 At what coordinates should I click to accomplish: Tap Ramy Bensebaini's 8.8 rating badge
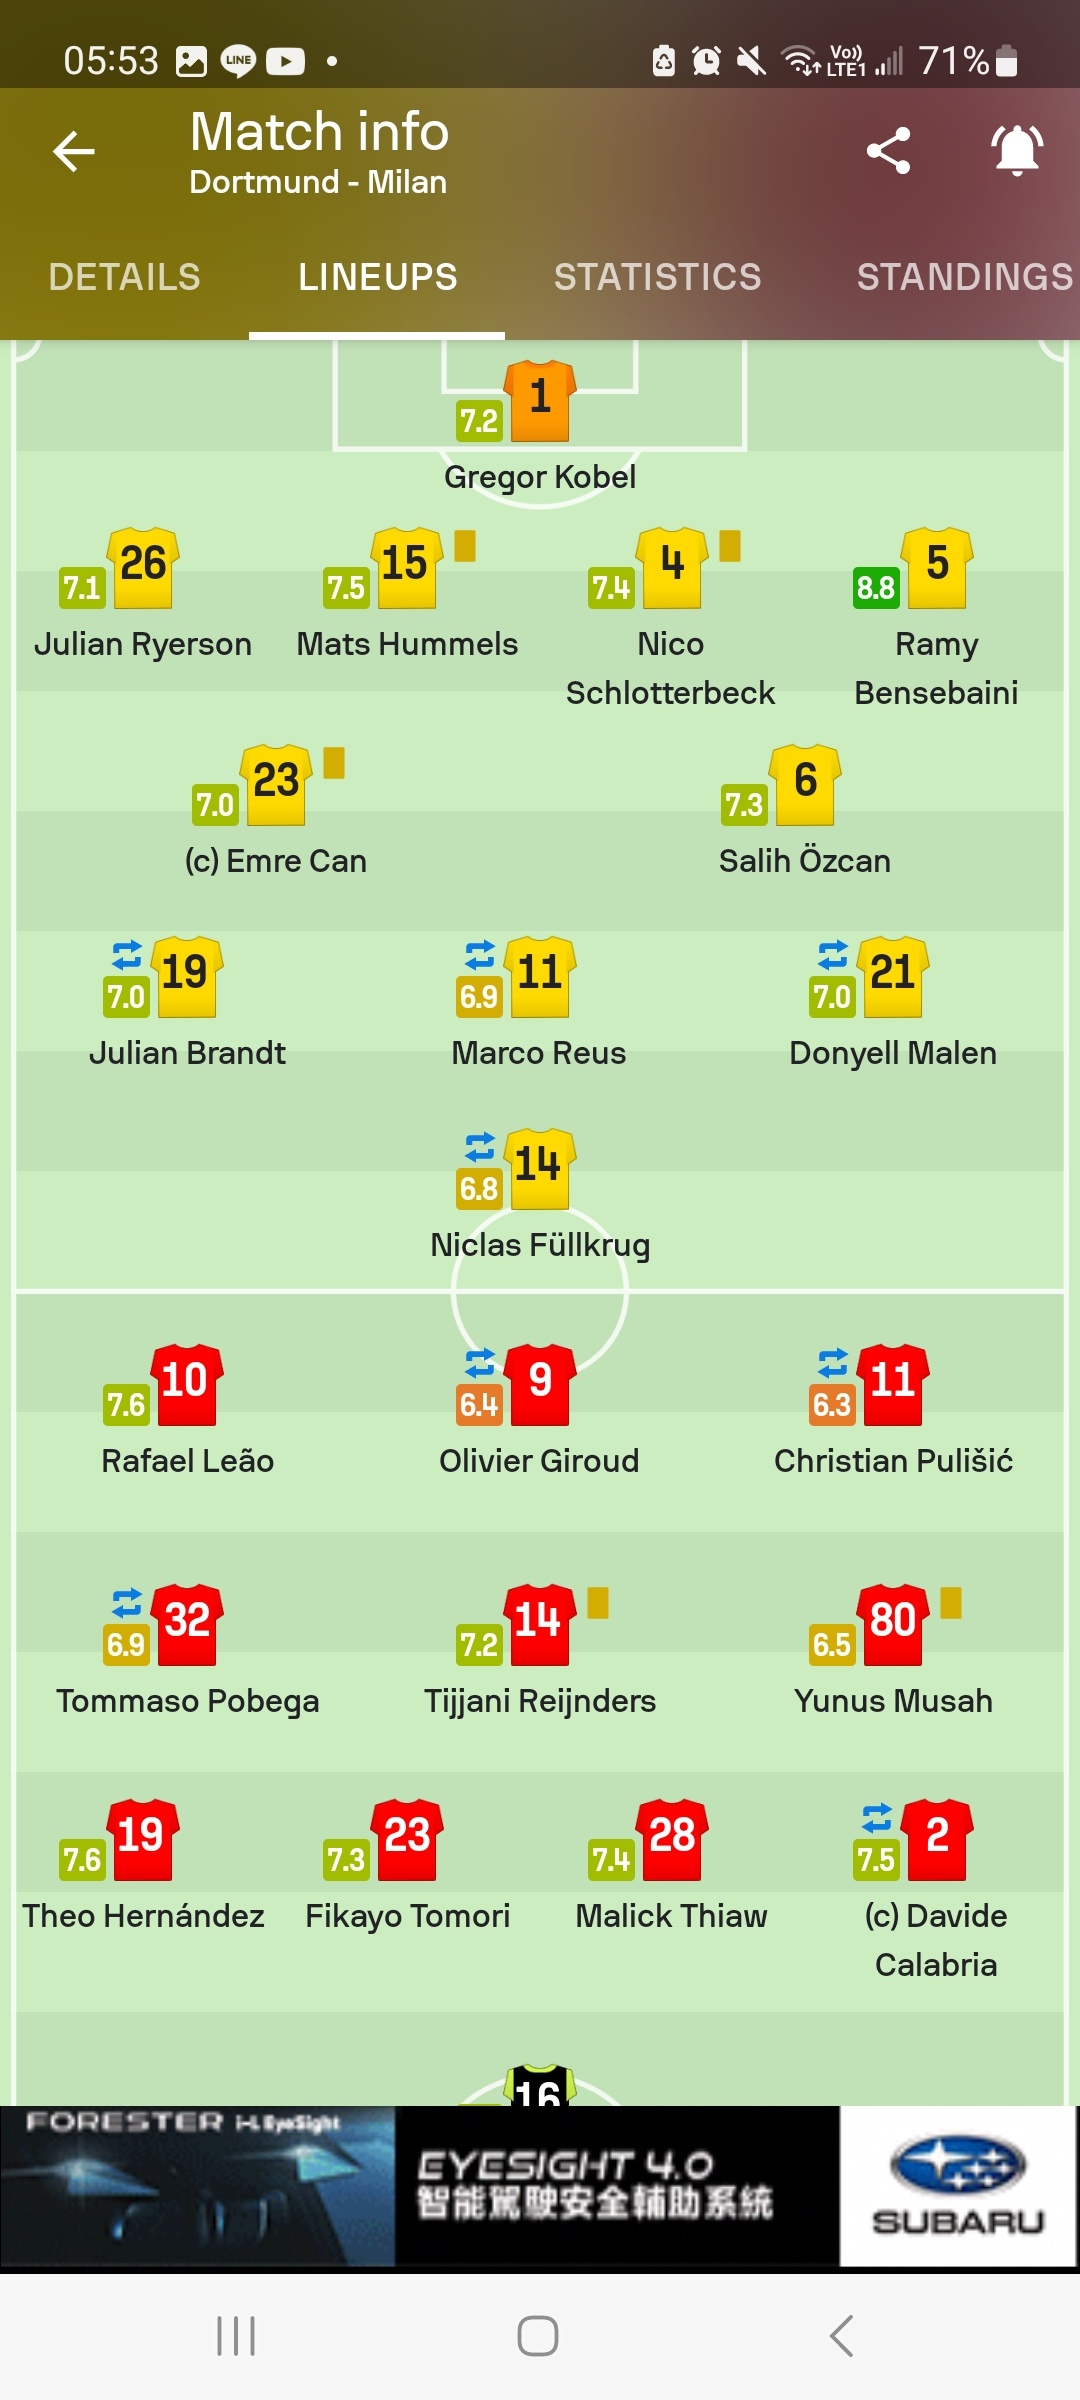click(x=876, y=588)
